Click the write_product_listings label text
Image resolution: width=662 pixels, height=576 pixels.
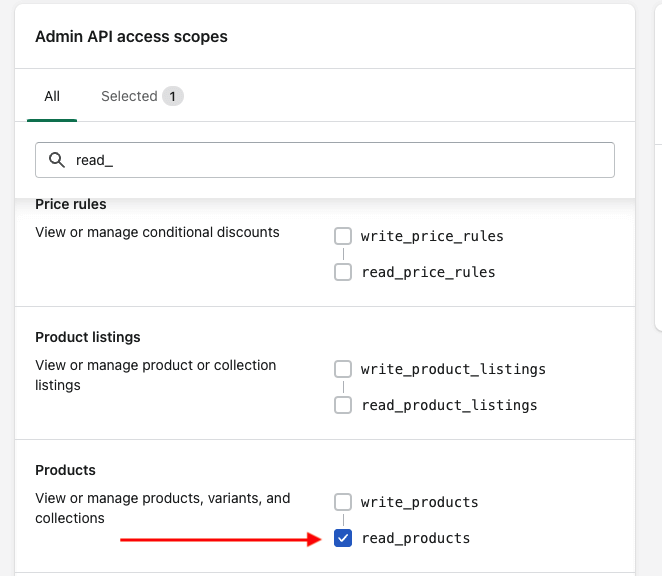pos(453,369)
